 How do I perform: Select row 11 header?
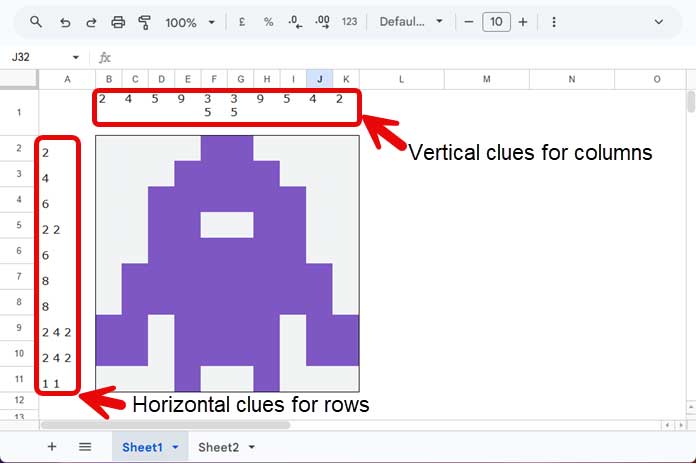(x=19, y=379)
